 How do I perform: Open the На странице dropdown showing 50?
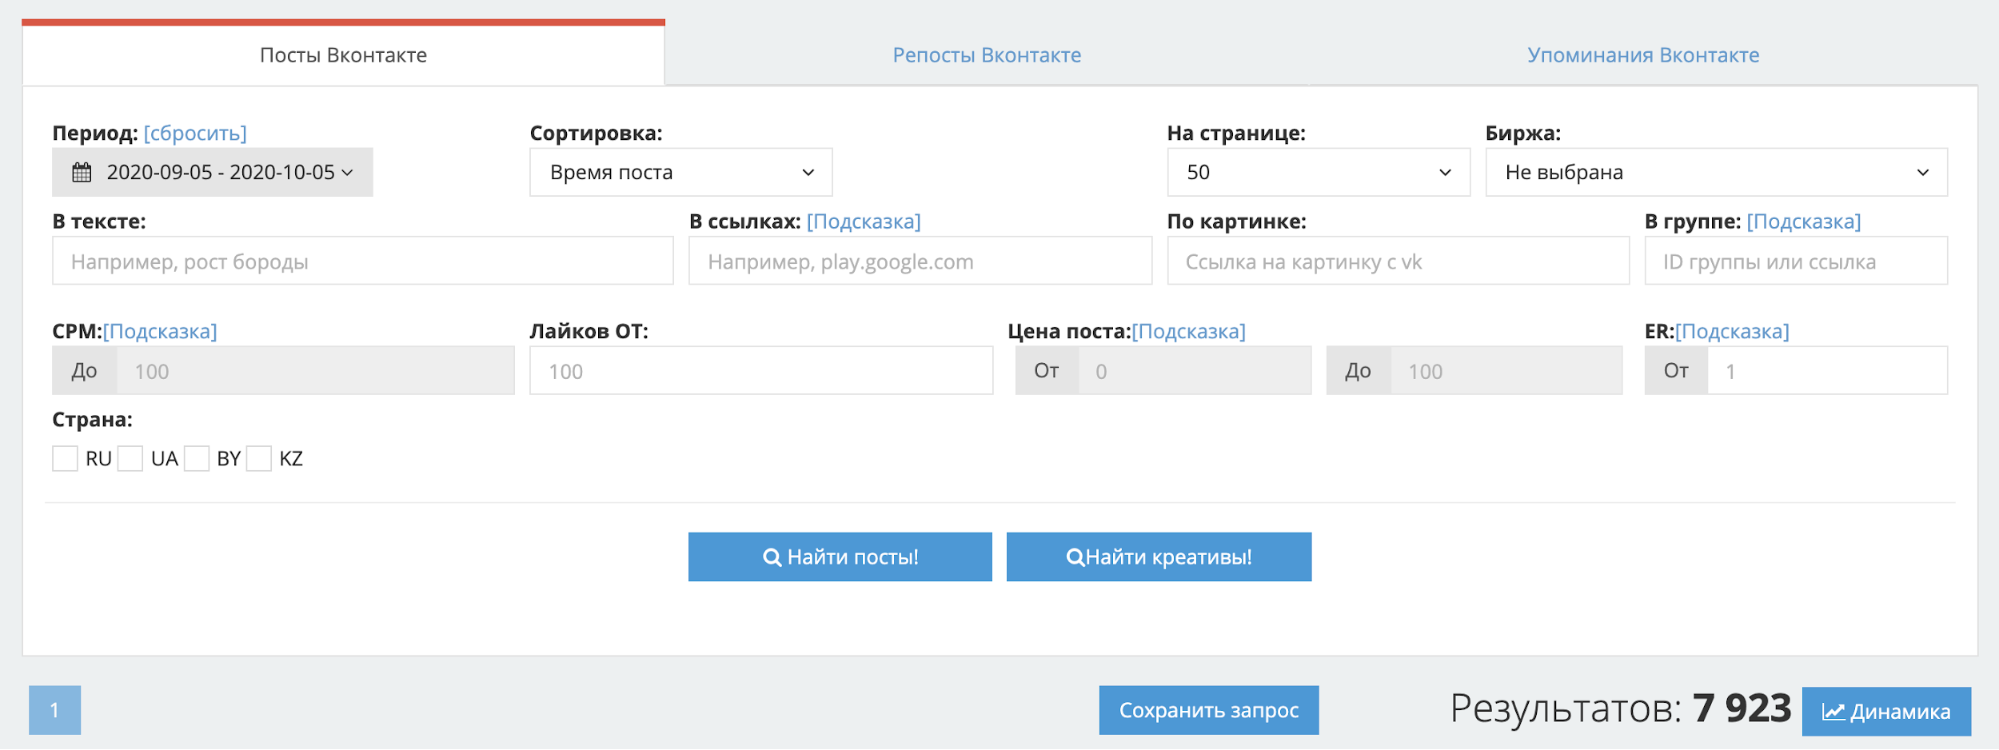coord(1318,172)
